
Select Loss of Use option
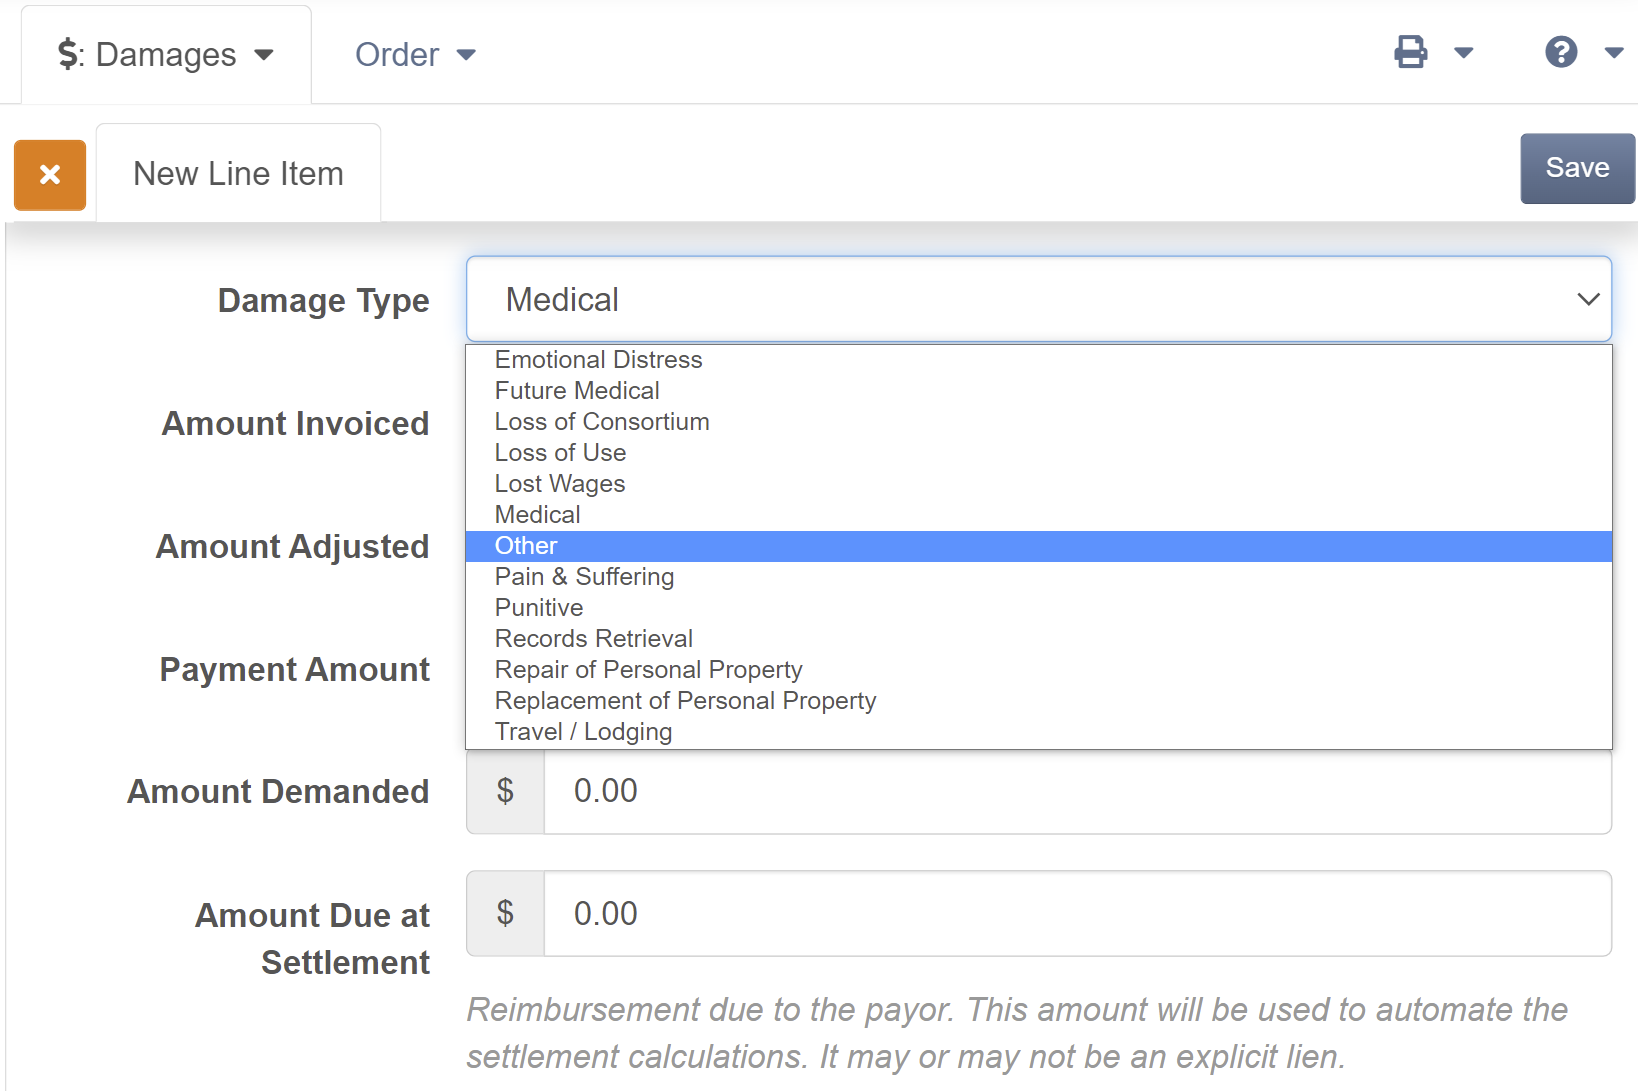coord(1038,453)
